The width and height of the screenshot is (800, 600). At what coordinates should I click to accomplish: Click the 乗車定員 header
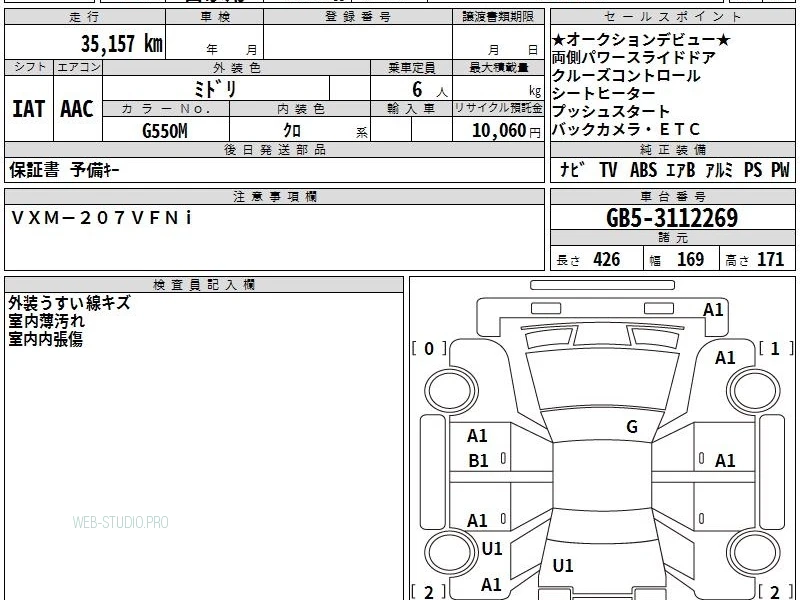[411, 68]
